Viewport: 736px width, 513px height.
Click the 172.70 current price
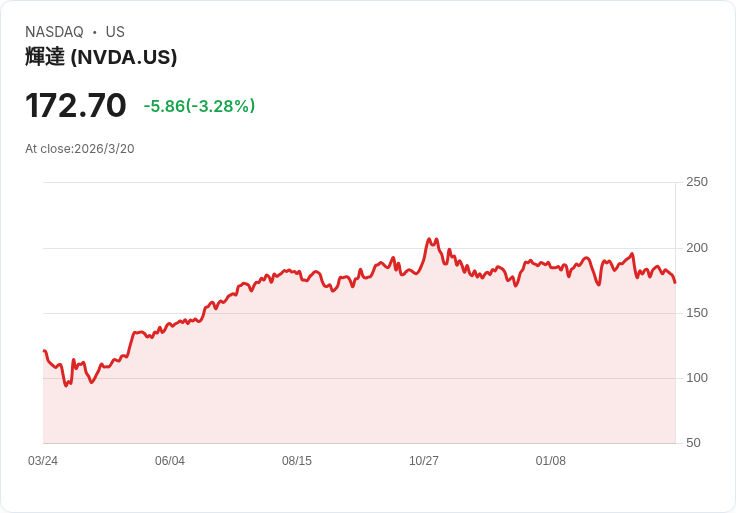point(76,105)
